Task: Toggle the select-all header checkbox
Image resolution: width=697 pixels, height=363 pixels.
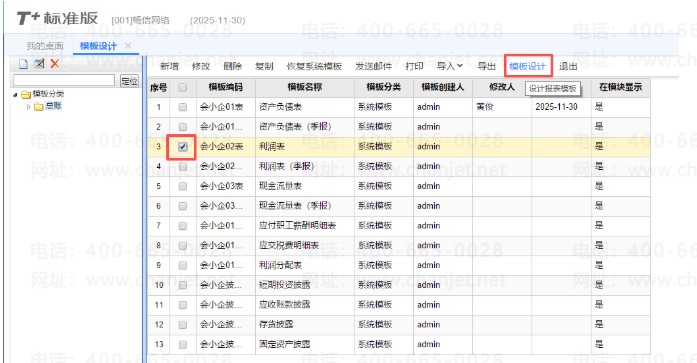Action: click(183, 88)
